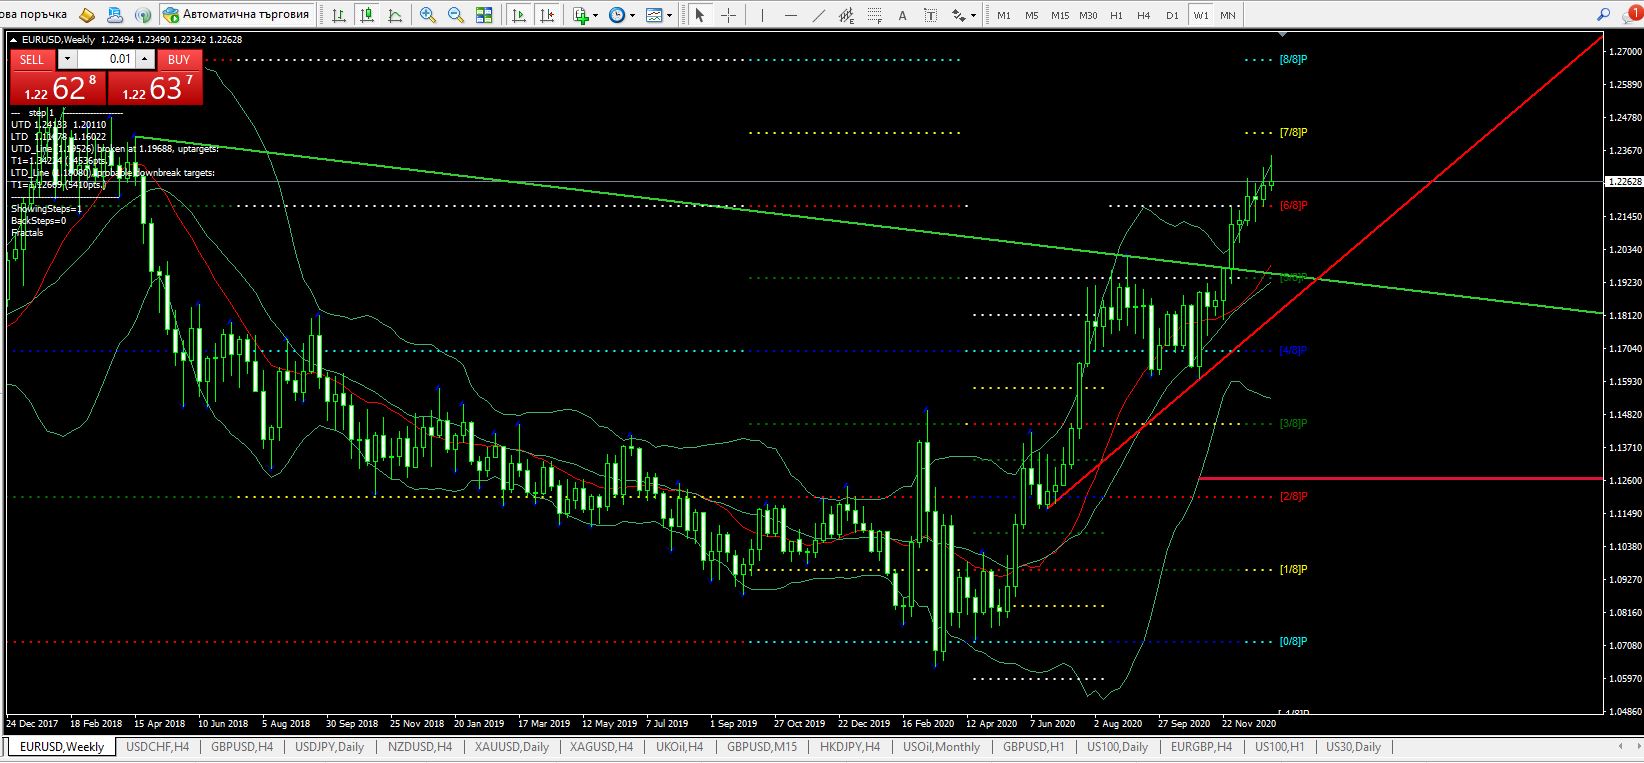This screenshot has height=763, width=1644.
Task: Open the US30,Daily chart tab
Action: pyautogui.click(x=1353, y=747)
